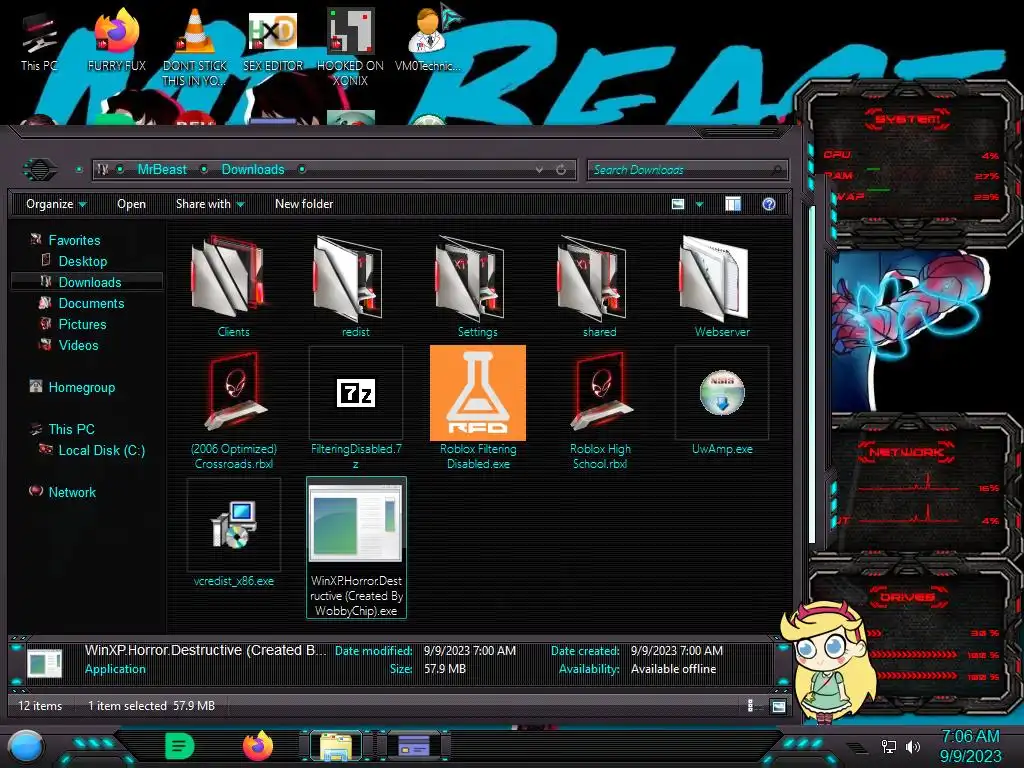
Task: Expand the address bar history dropdown
Action: point(539,170)
